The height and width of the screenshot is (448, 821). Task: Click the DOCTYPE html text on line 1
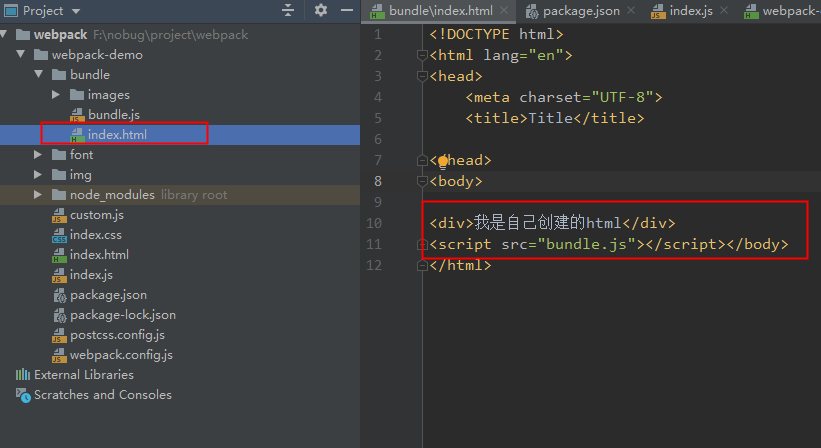click(x=496, y=35)
